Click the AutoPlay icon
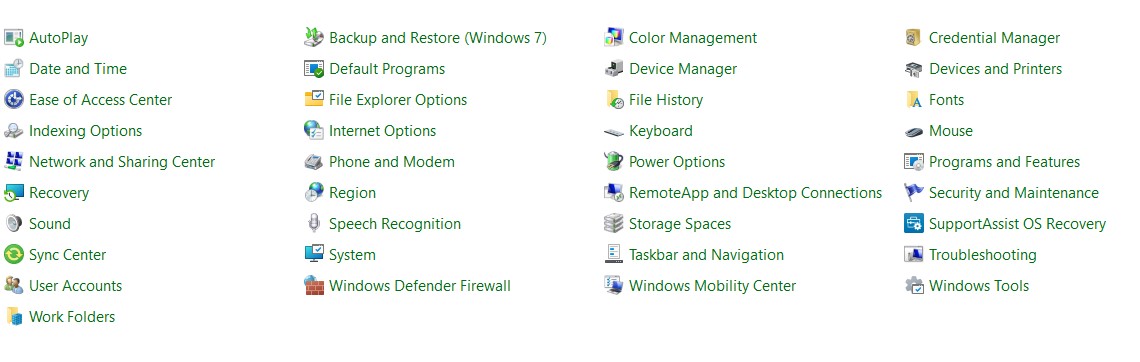The height and width of the screenshot is (362, 1140). click(x=14, y=38)
